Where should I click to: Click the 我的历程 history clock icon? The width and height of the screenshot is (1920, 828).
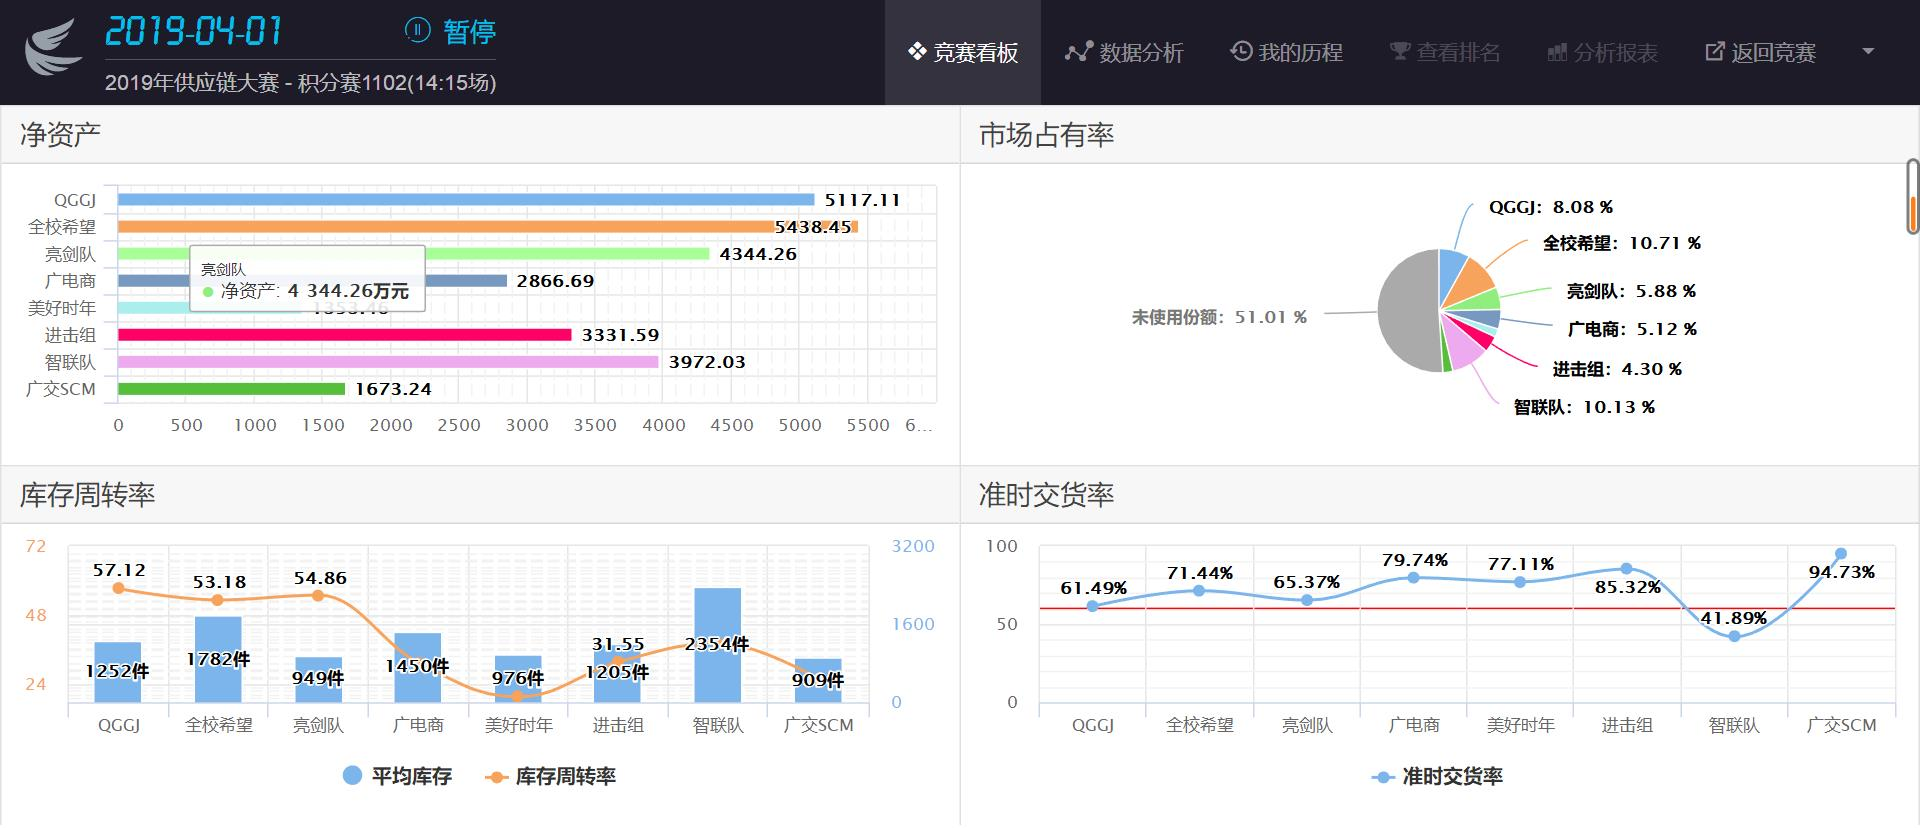coord(1241,52)
